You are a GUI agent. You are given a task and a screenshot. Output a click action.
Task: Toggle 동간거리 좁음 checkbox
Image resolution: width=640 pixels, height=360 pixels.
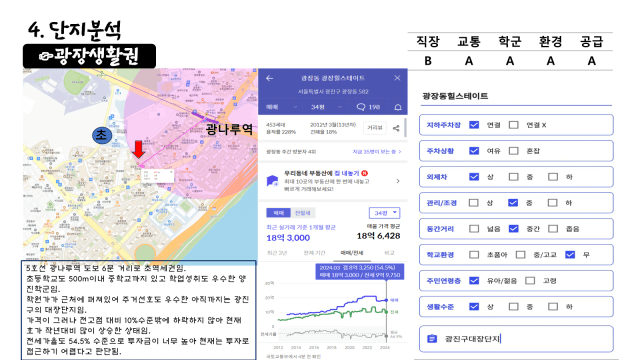point(553,229)
